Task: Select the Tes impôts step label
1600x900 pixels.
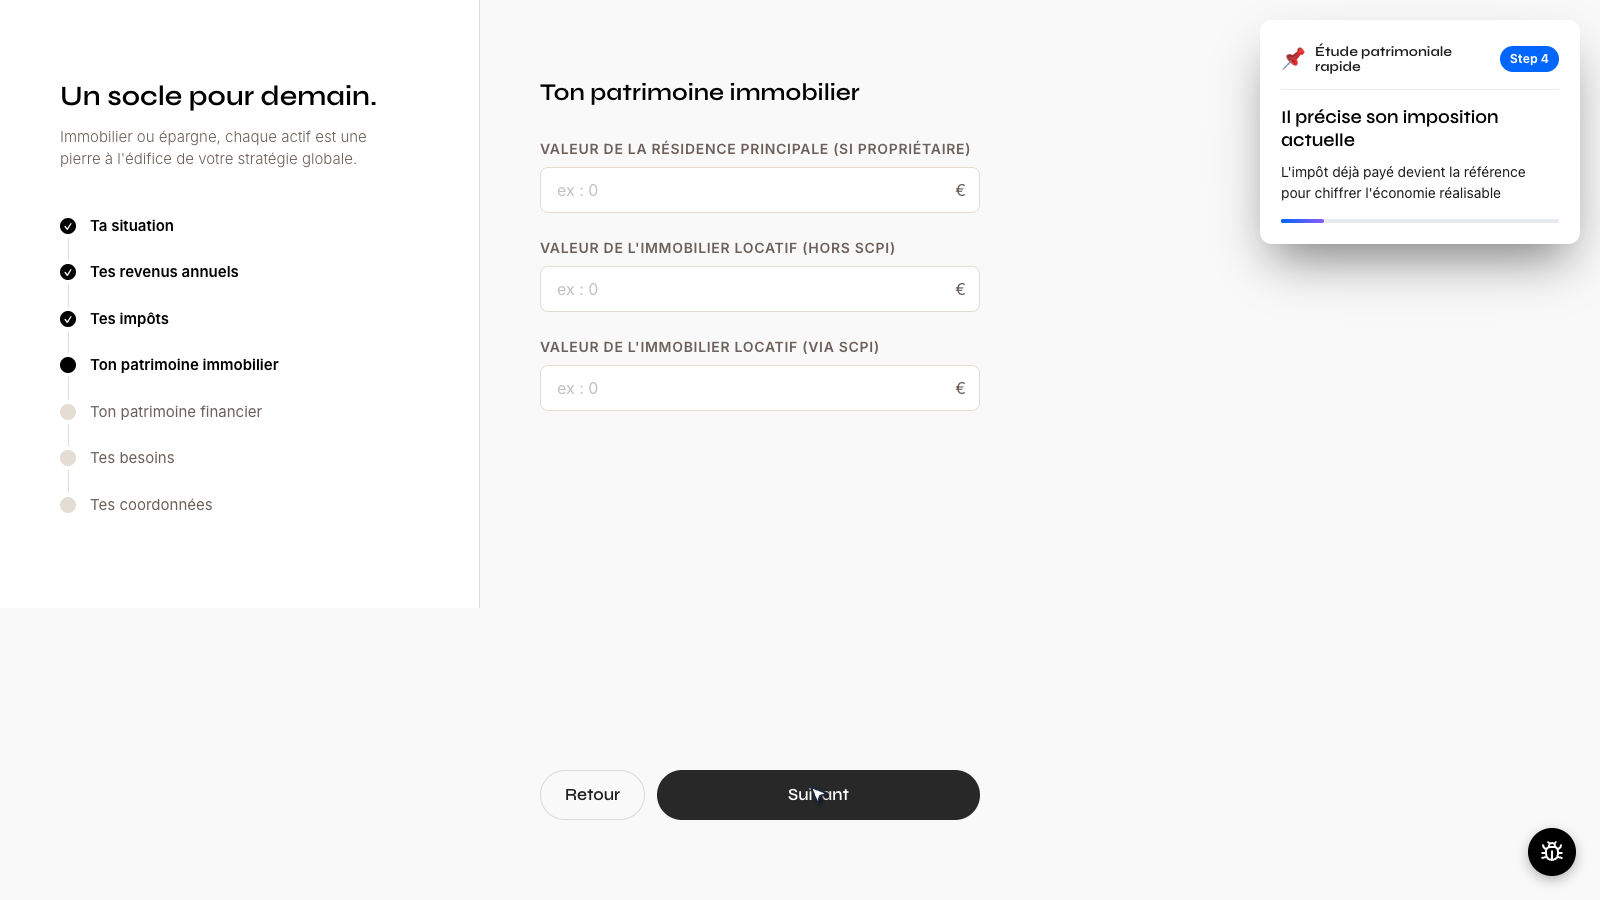Action: [x=129, y=319]
